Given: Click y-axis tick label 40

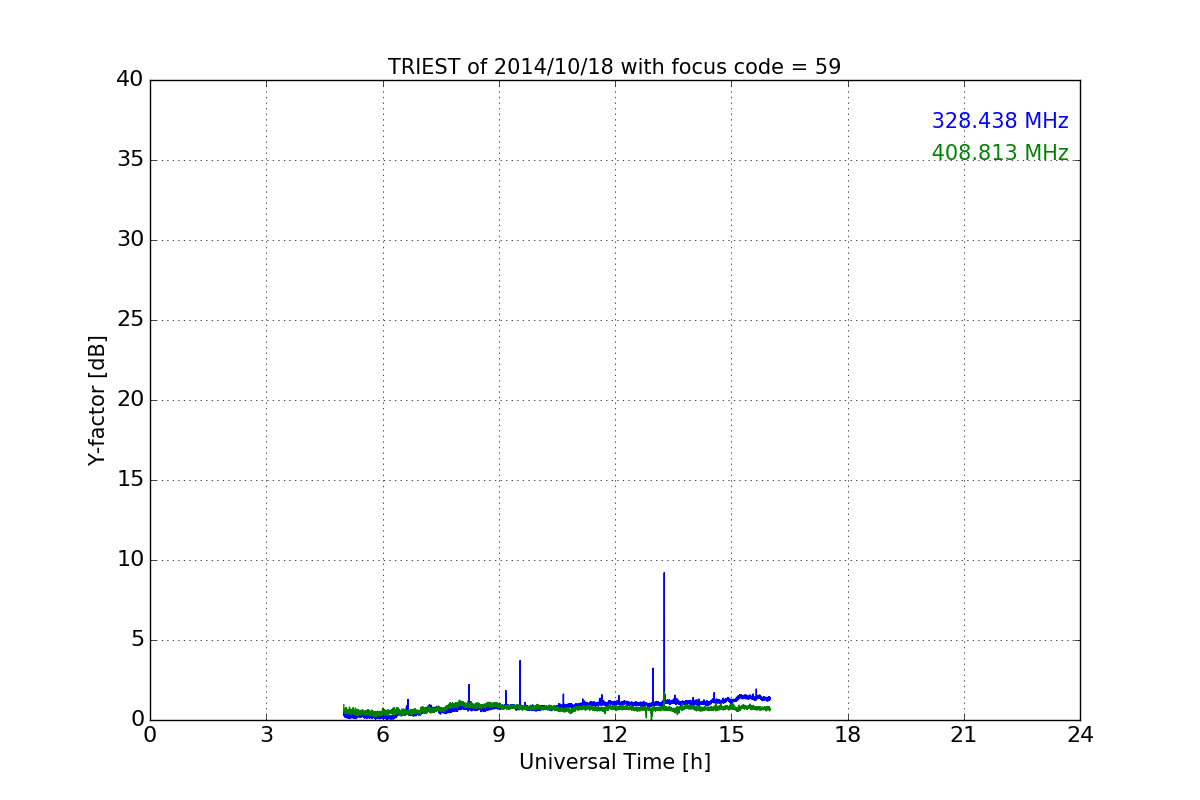Looking at the screenshot, I should 130,80.
